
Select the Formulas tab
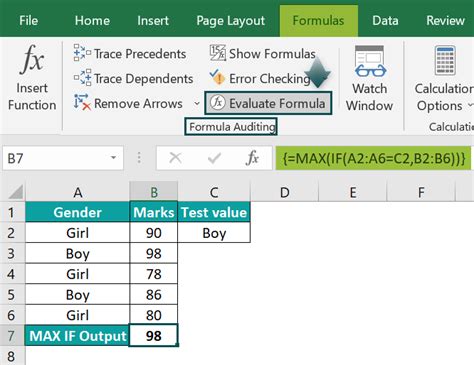click(x=319, y=21)
